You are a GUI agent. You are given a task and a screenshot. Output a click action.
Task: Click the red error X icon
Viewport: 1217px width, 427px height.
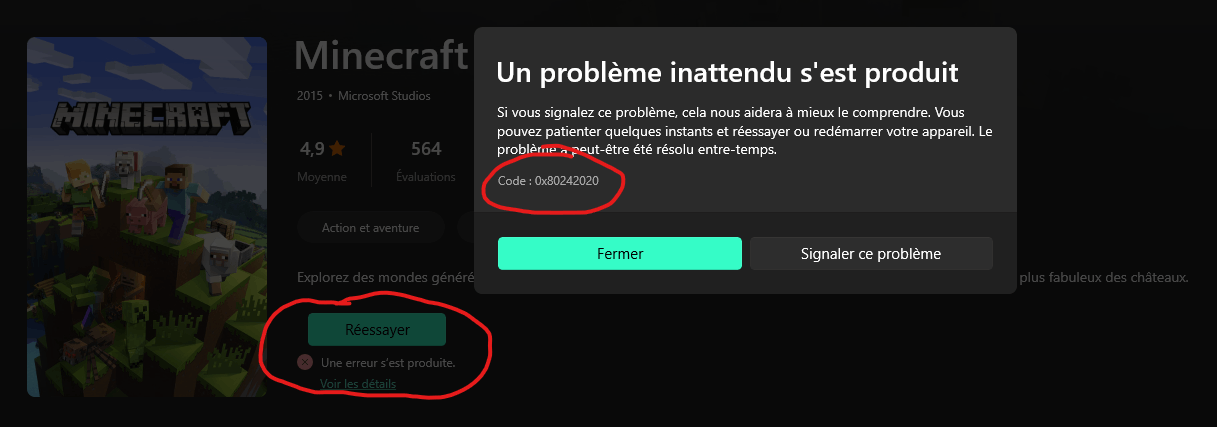point(305,362)
